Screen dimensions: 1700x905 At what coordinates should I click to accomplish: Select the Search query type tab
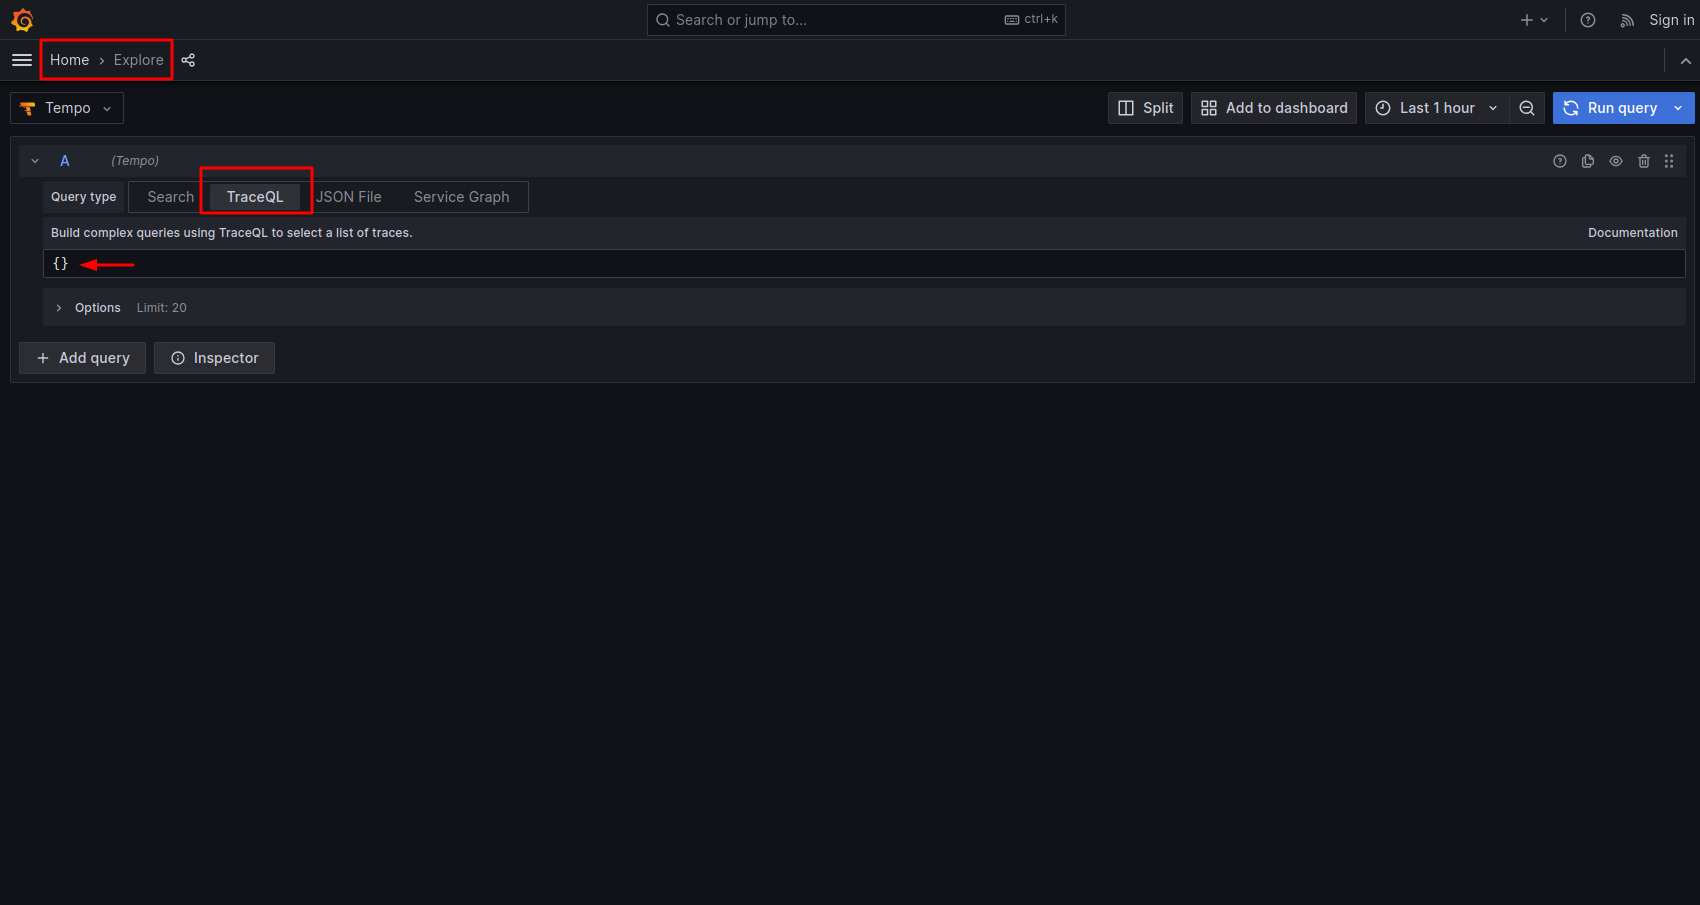(x=170, y=197)
